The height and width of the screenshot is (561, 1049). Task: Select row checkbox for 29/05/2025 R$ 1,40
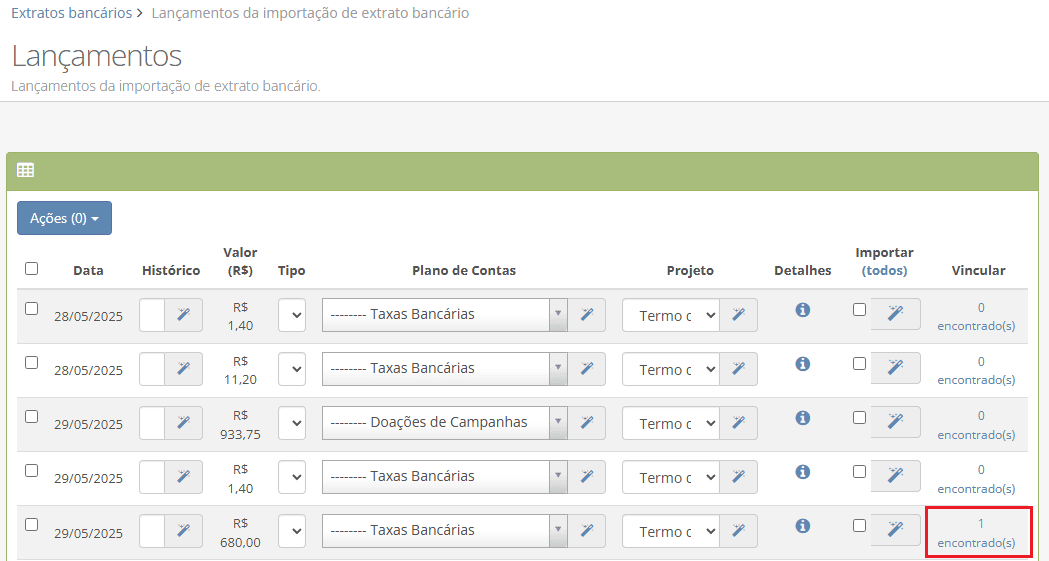tap(31, 471)
